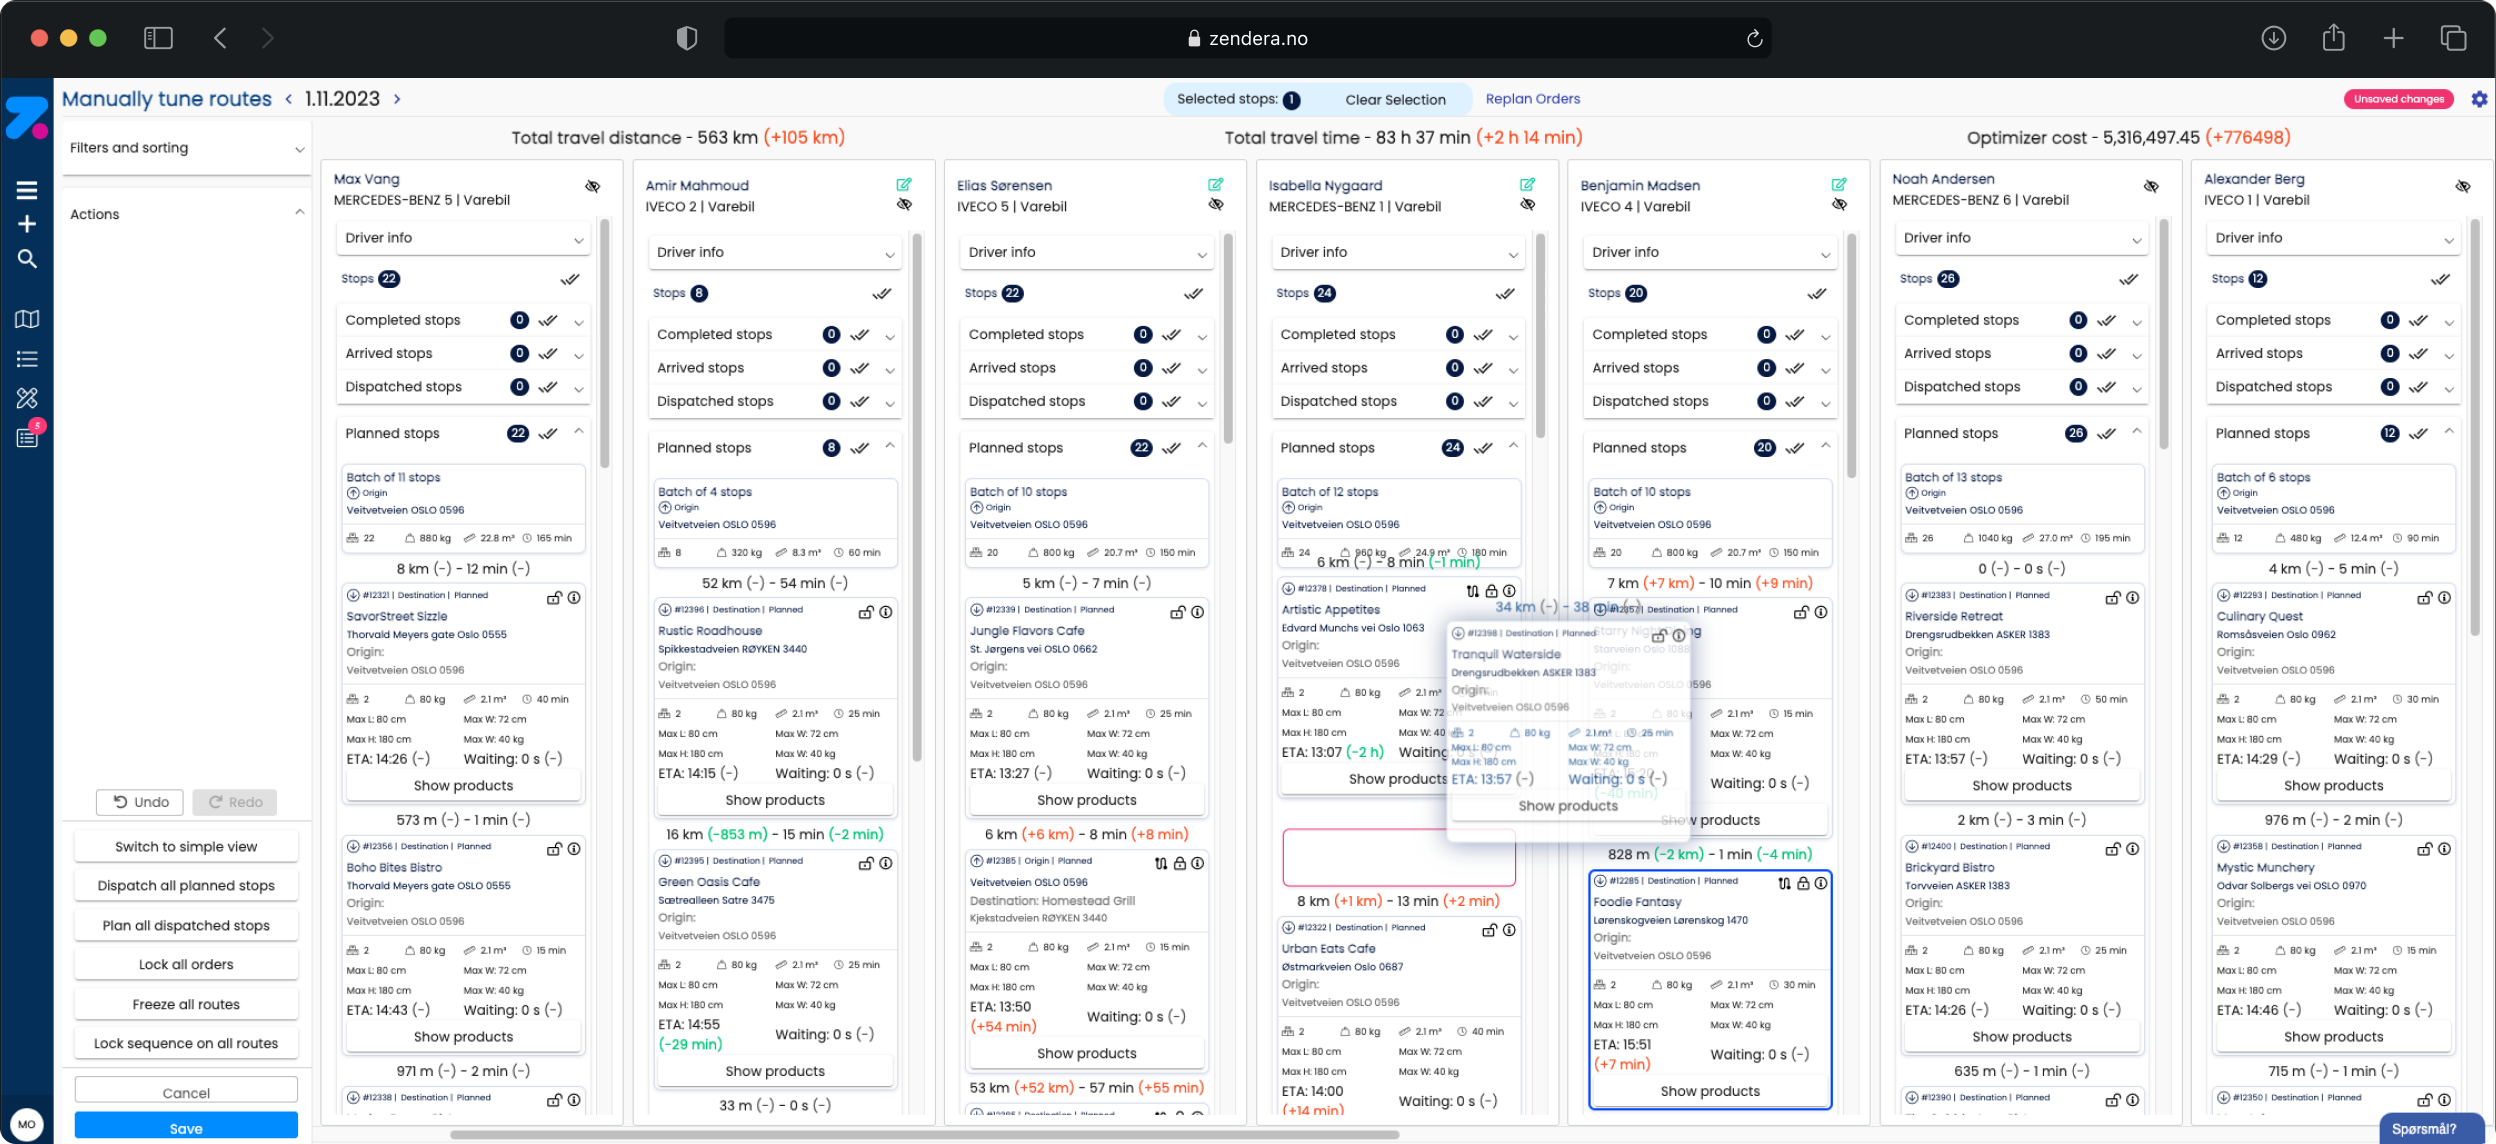This screenshot has width=2496, height=1144.
Task: Hide Noah Andersen's route with eye icon
Action: tap(2151, 186)
